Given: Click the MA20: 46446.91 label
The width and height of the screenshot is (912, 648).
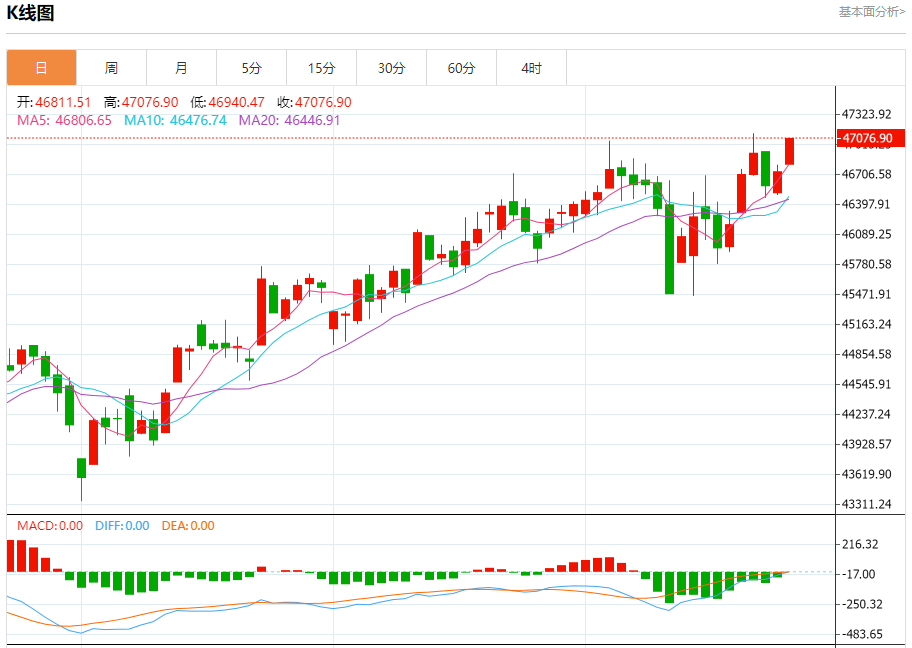Looking at the screenshot, I should [290, 120].
